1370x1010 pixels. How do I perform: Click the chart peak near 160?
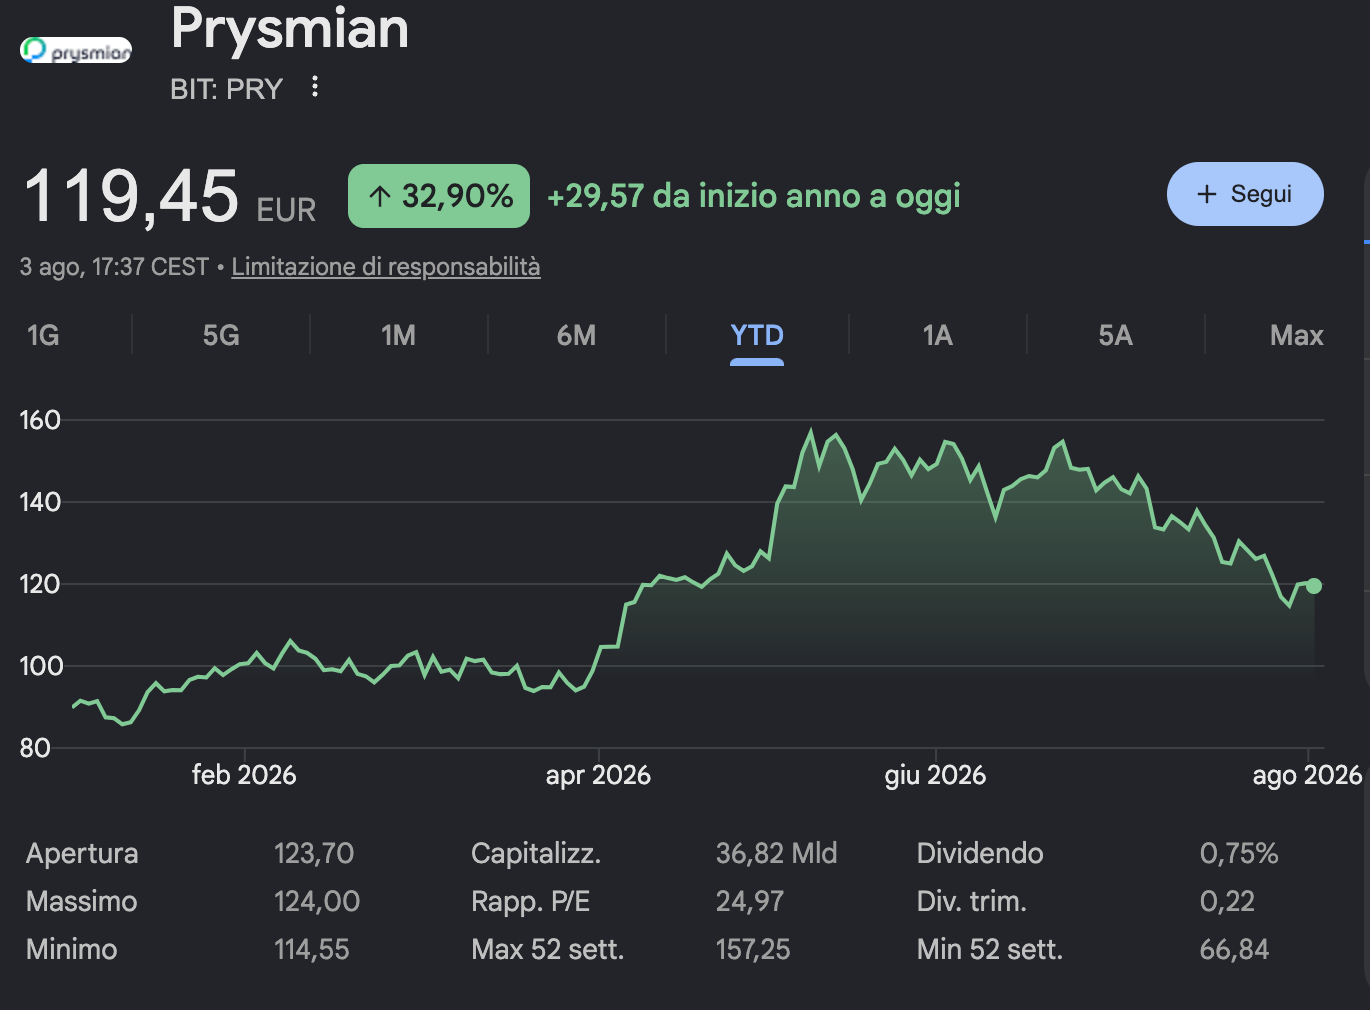click(811, 432)
